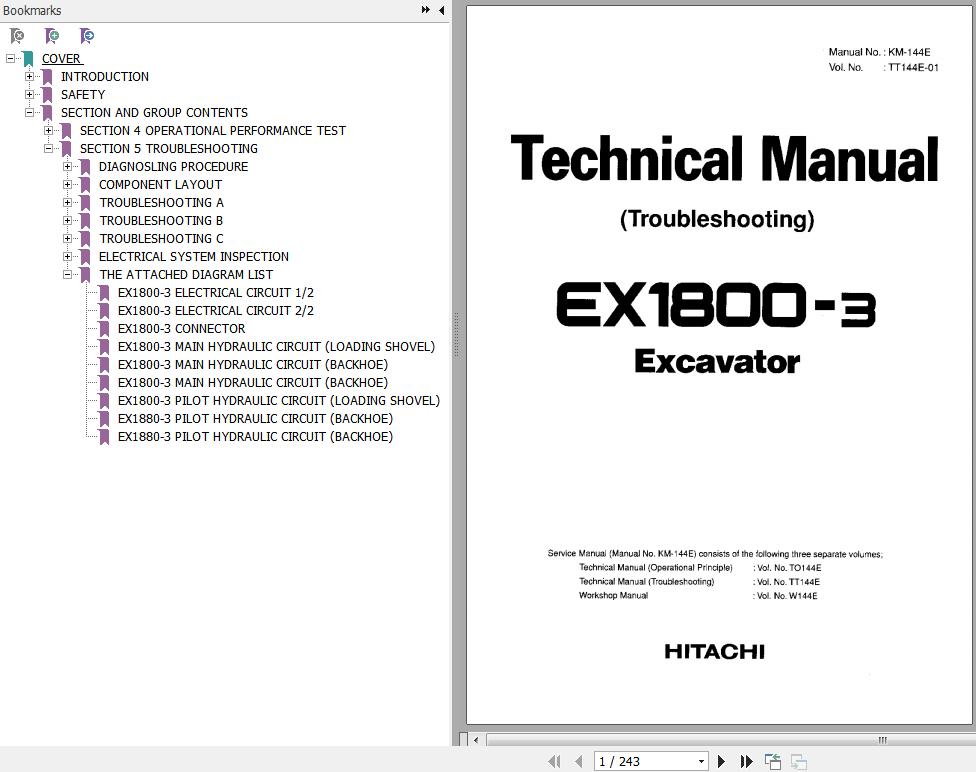
Task: Click the double-arrow expand icon in Bookmarks header
Action: coord(426,10)
